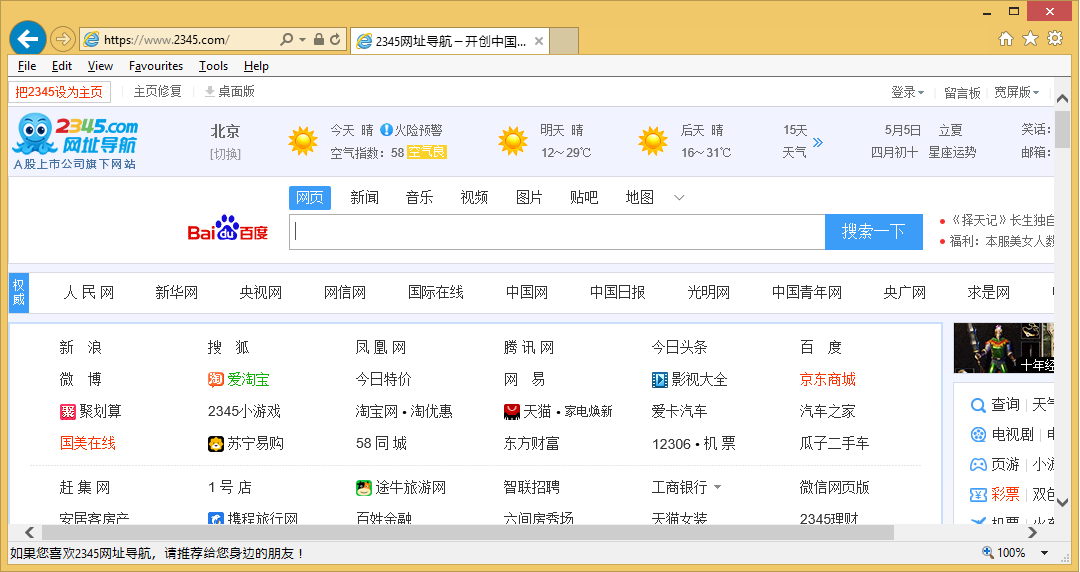Click the 爱淘宝 shop icon
This screenshot has height=572, width=1080.
point(216,380)
